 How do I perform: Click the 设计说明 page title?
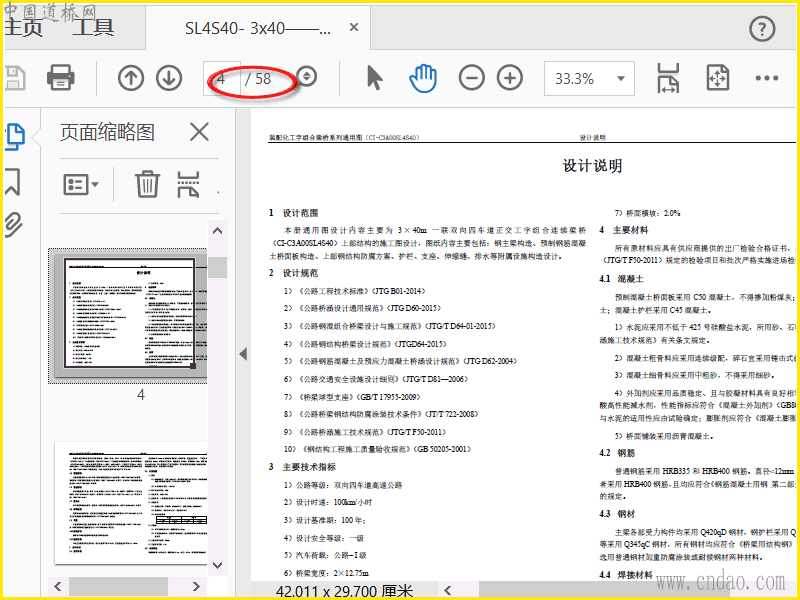click(x=592, y=166)
